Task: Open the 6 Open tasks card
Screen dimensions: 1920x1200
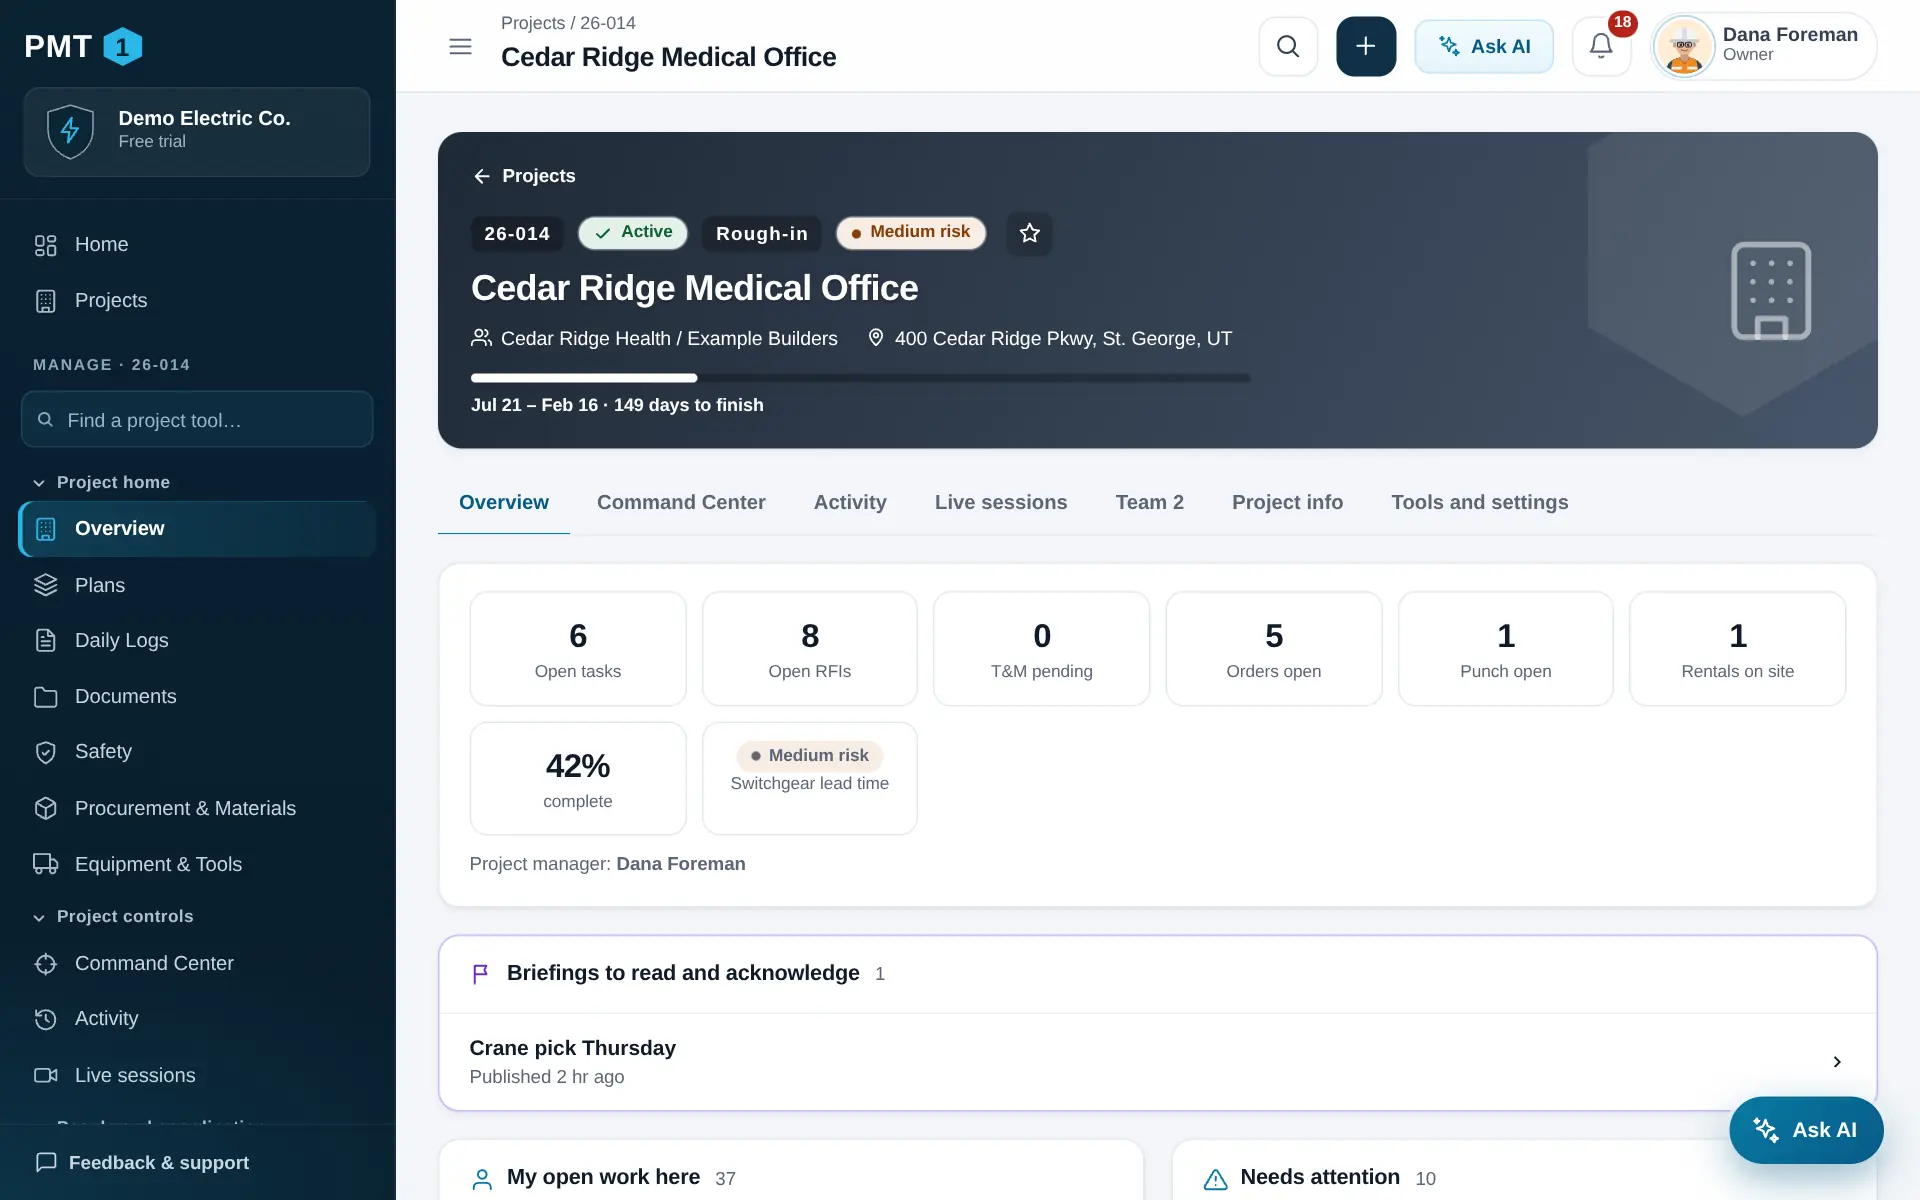Action: [x=578, y=648]
